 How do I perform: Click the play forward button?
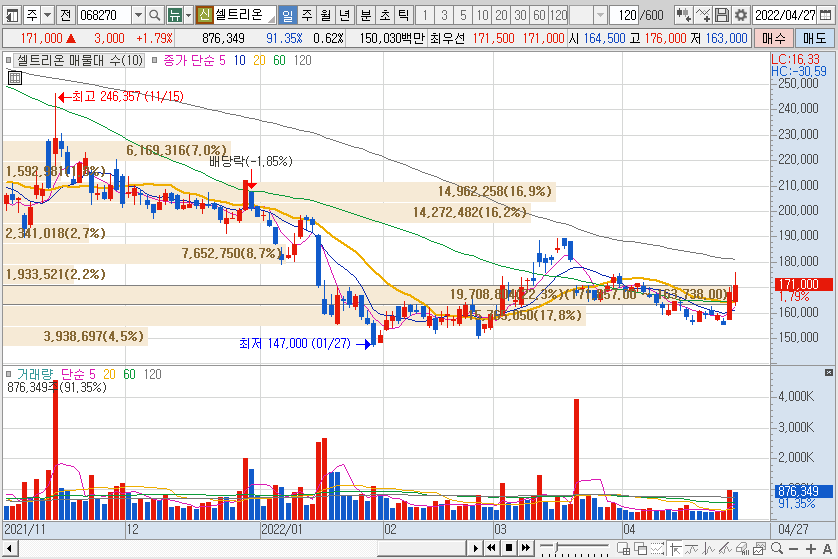tap(475, 548)
